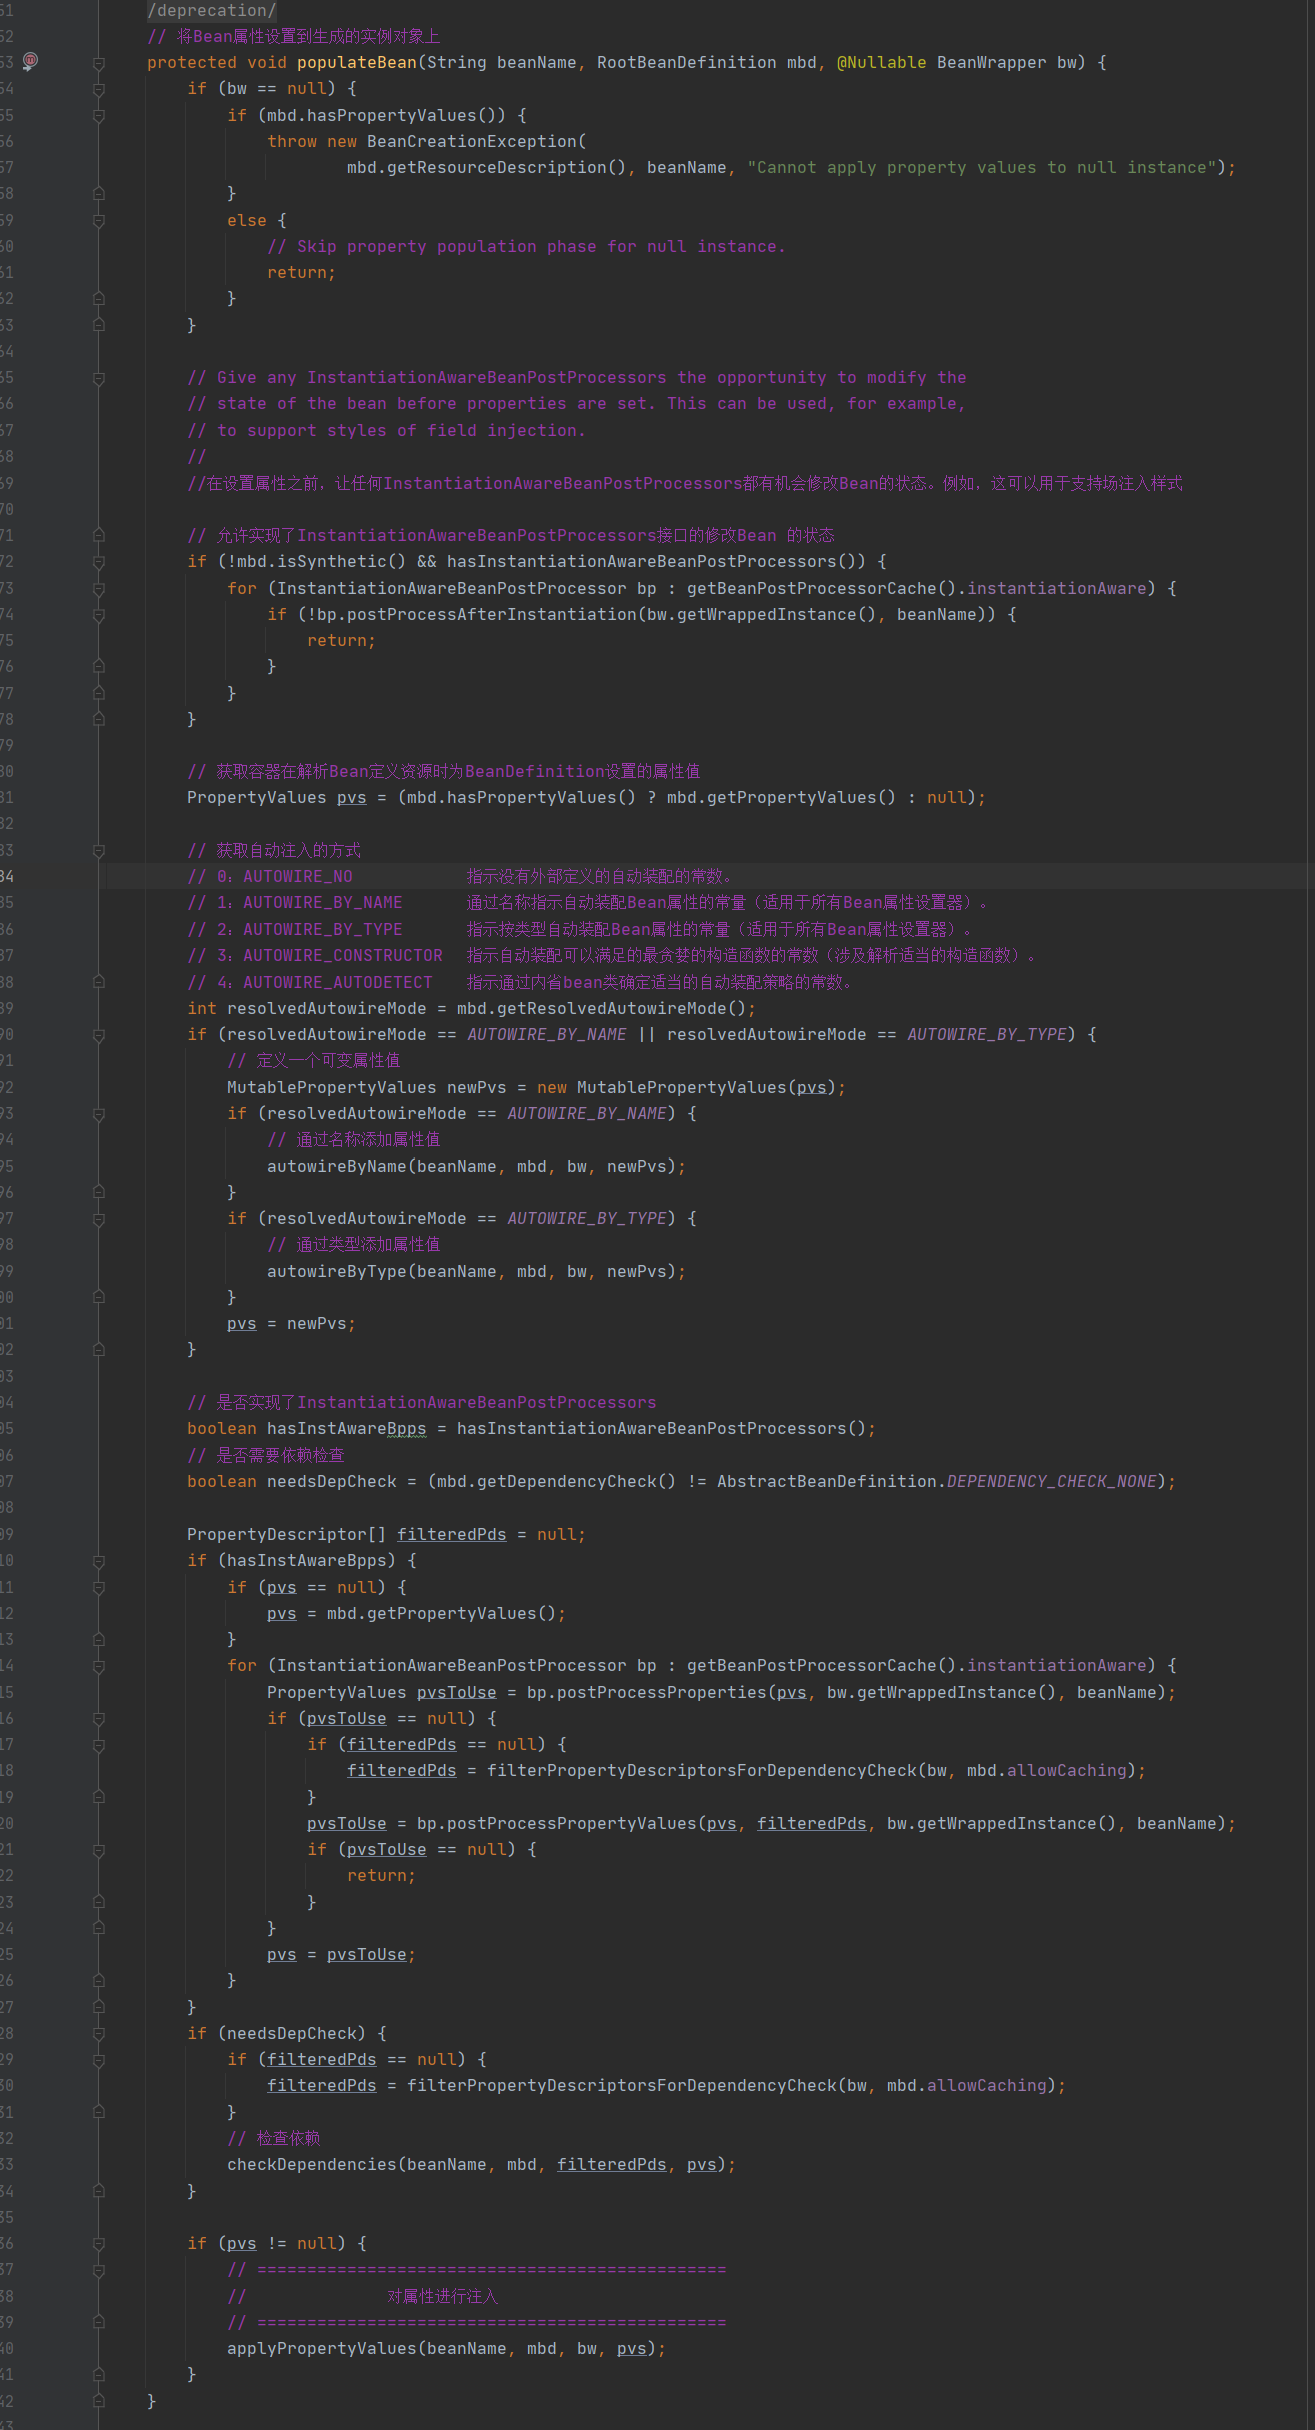The height and width of the screenshot is (2430, 1315).
Task: Click the "Cannot apply property values to null instance" string
Action: tap(981, 167)
